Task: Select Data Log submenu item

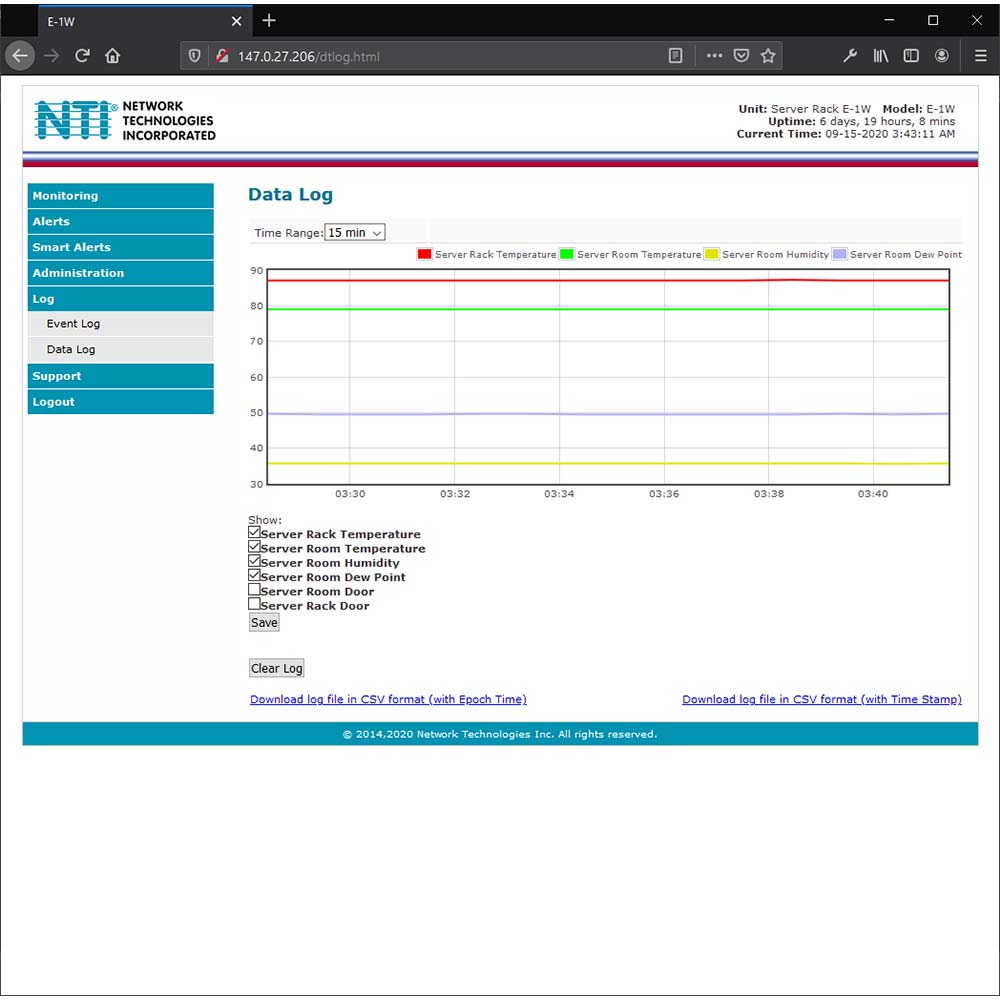Action: (x=121, y=349)
